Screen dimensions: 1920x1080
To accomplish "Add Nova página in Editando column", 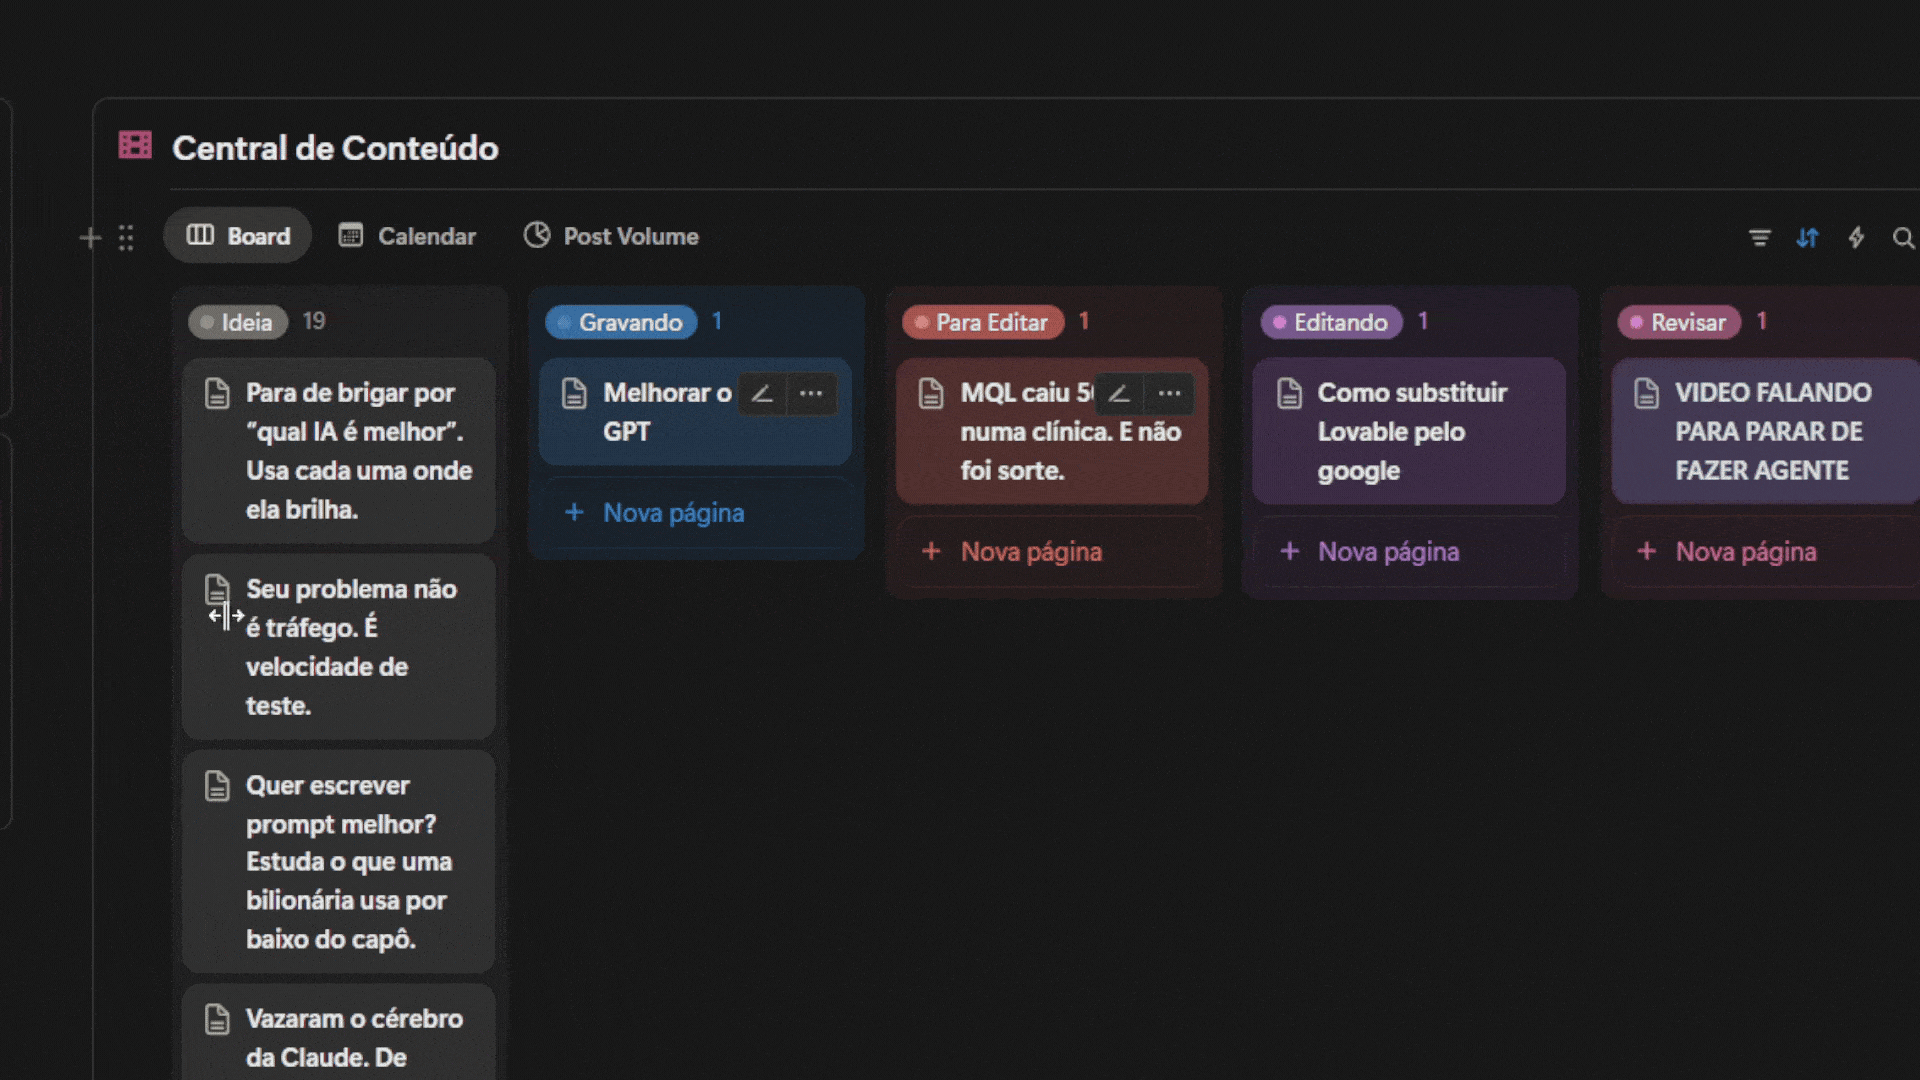I will tap(1387, 552).
